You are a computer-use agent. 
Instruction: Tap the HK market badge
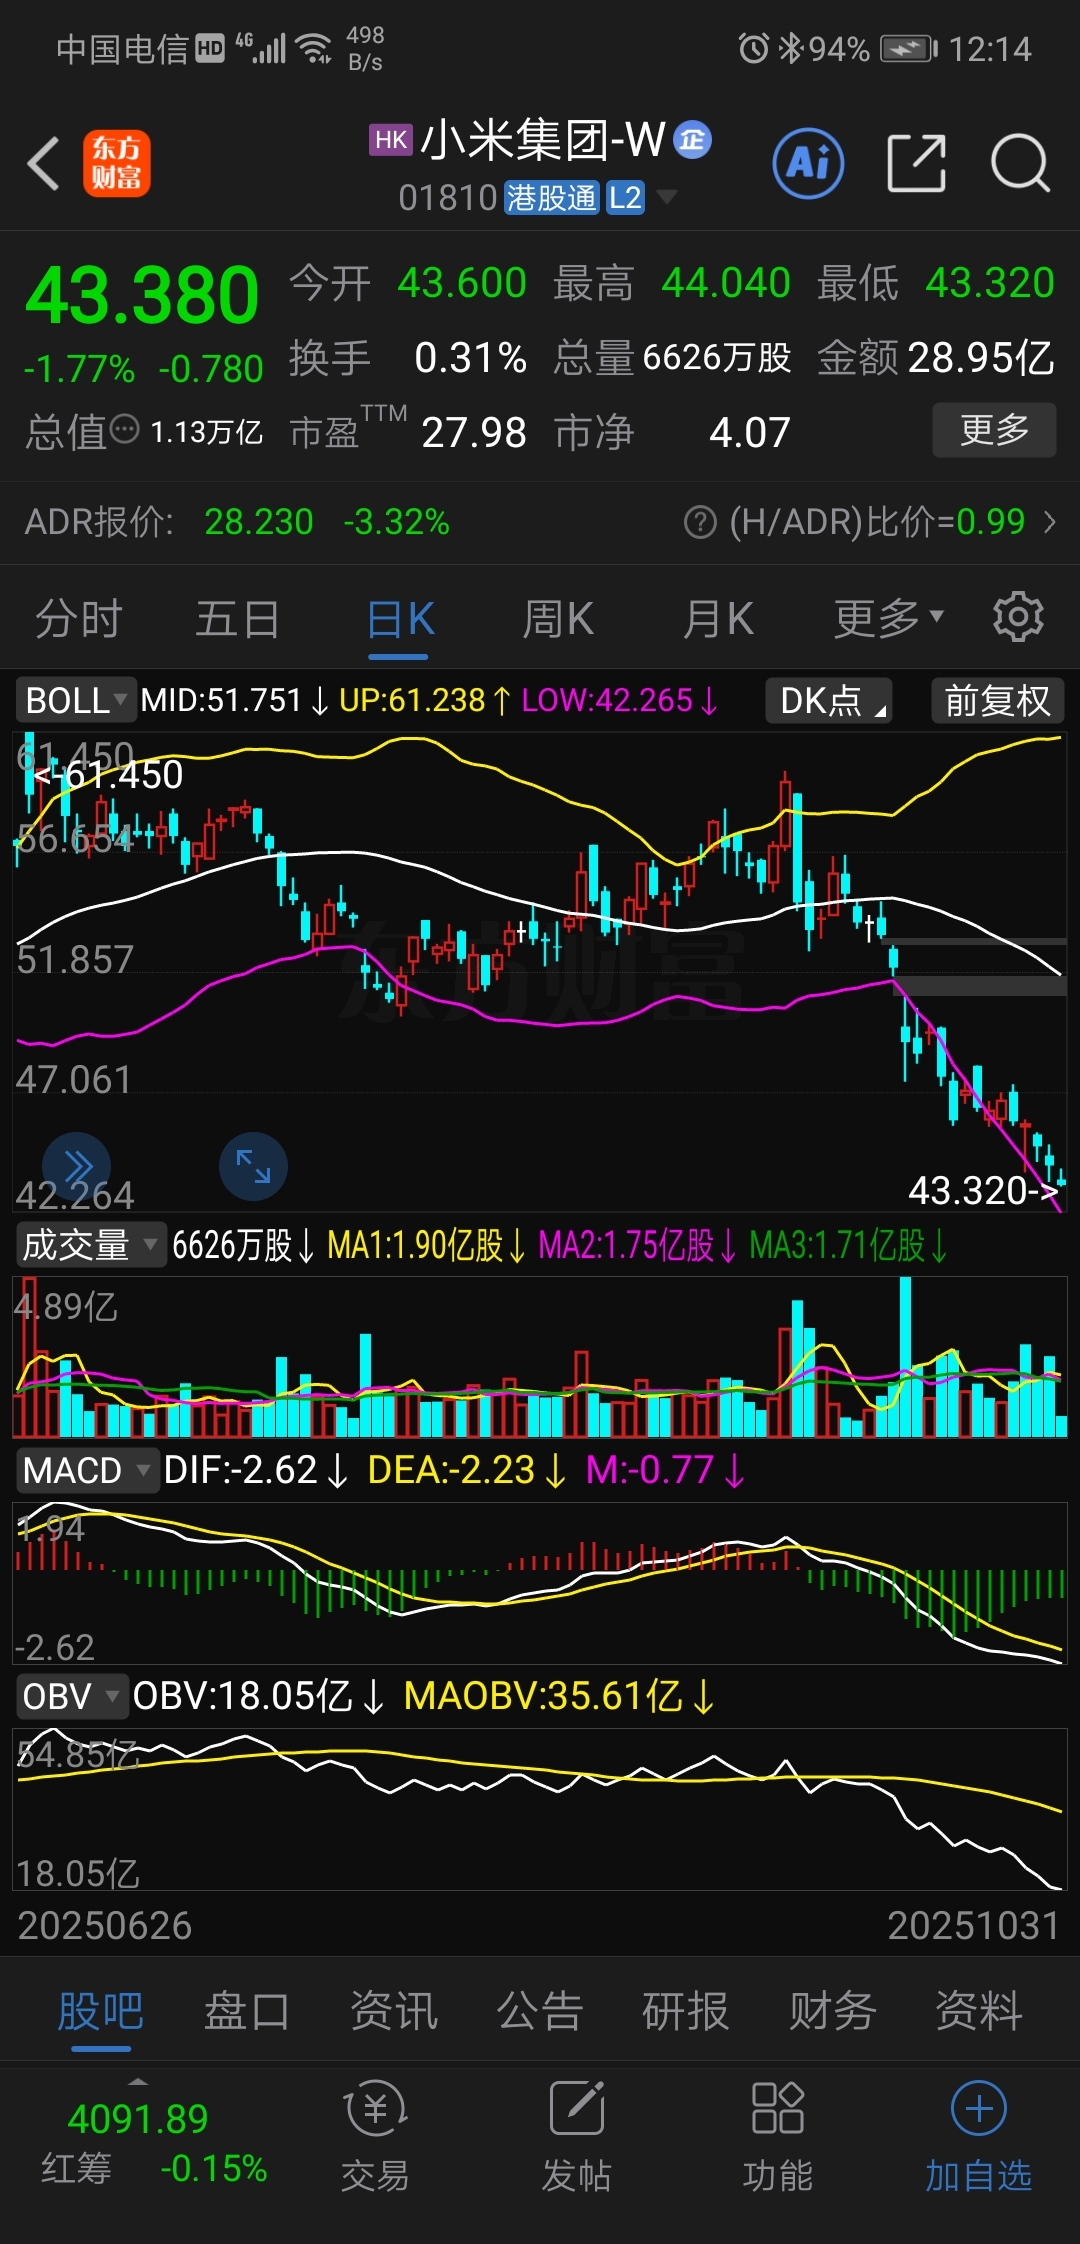pos(390,140)
